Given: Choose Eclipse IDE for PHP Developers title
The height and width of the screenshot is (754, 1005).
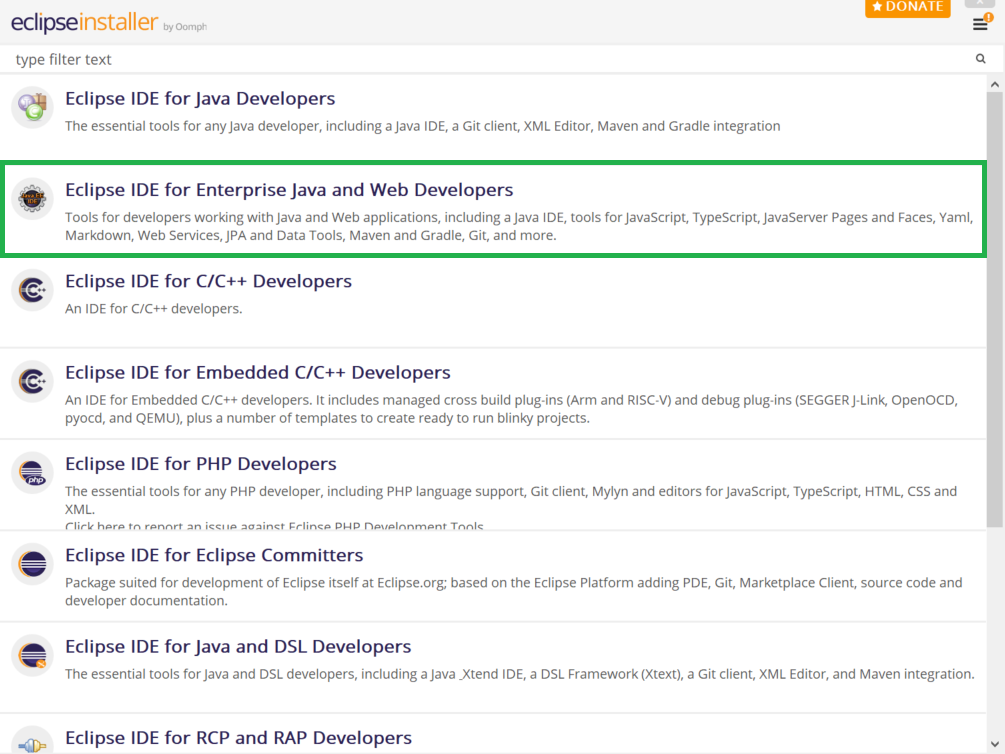Looking at the screenshot, I should pos(201,464).
